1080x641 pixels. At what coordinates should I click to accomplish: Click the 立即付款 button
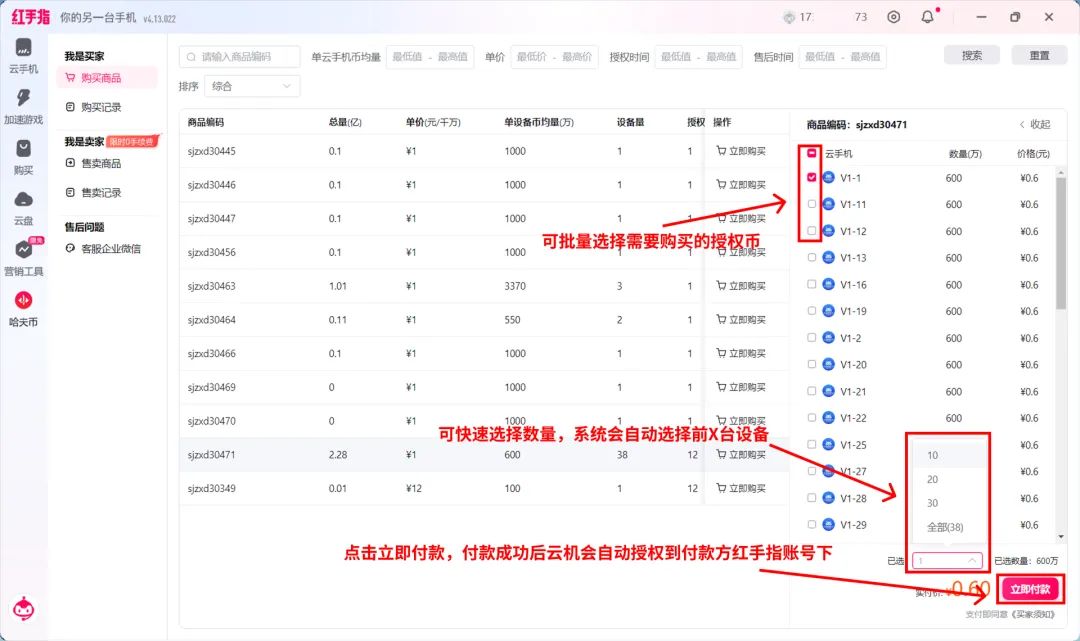1030,589
